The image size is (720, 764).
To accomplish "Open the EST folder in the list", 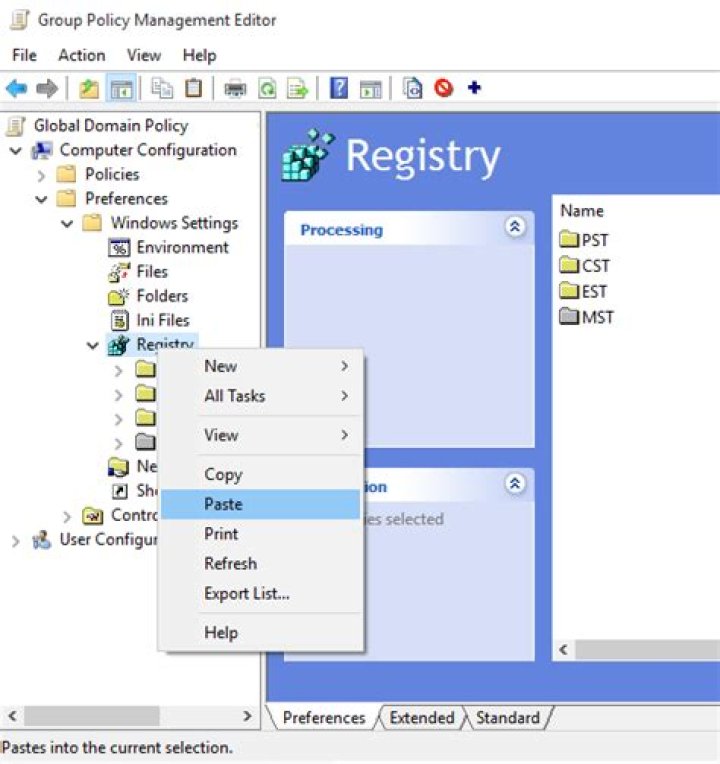I will tap(584, 291).
